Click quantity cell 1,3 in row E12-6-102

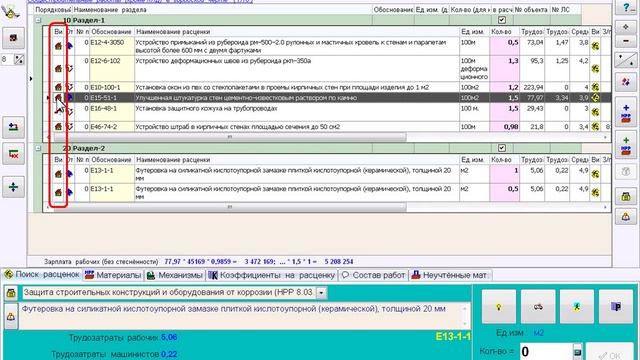[504, 68]
